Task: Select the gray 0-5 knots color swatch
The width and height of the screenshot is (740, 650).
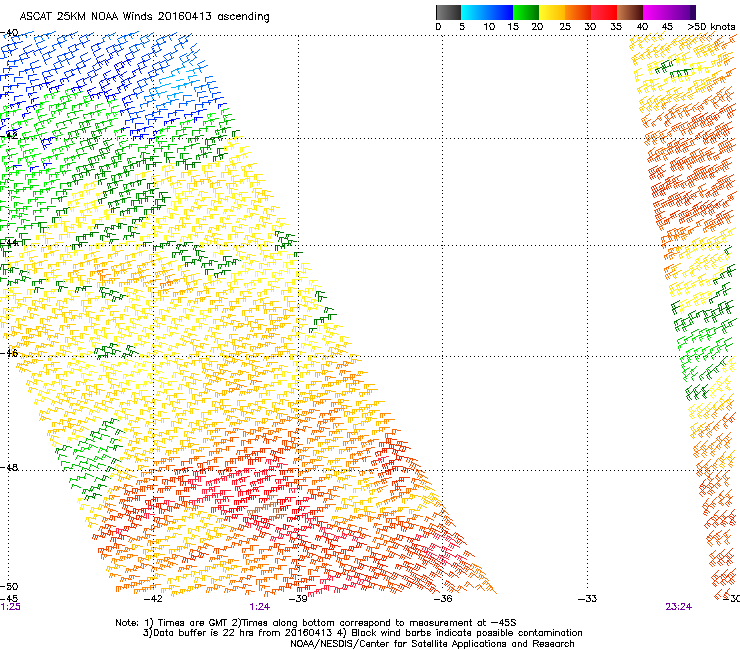Action: (x=448, y=12)
